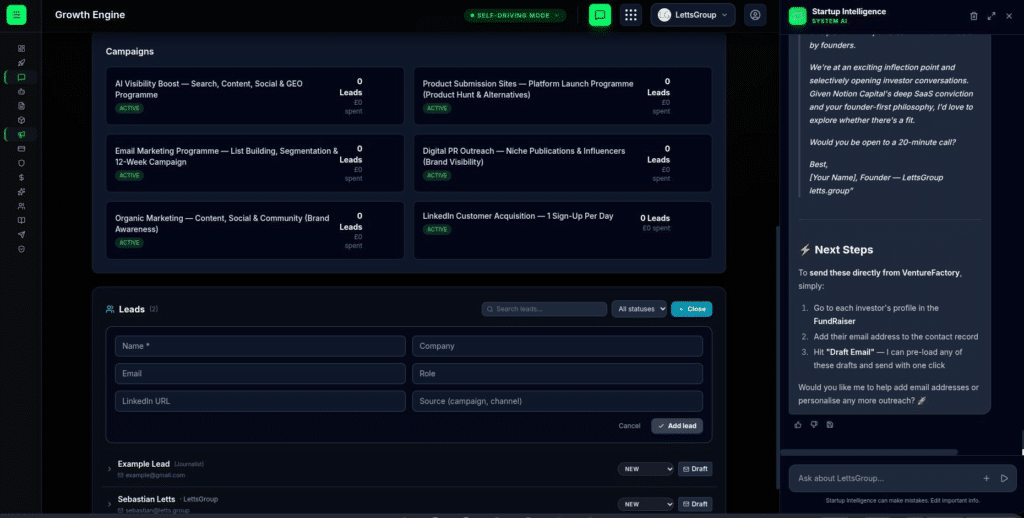Save the AI response with the save icon
This screenshot has width=1024, height=518.
coord(830,425)
